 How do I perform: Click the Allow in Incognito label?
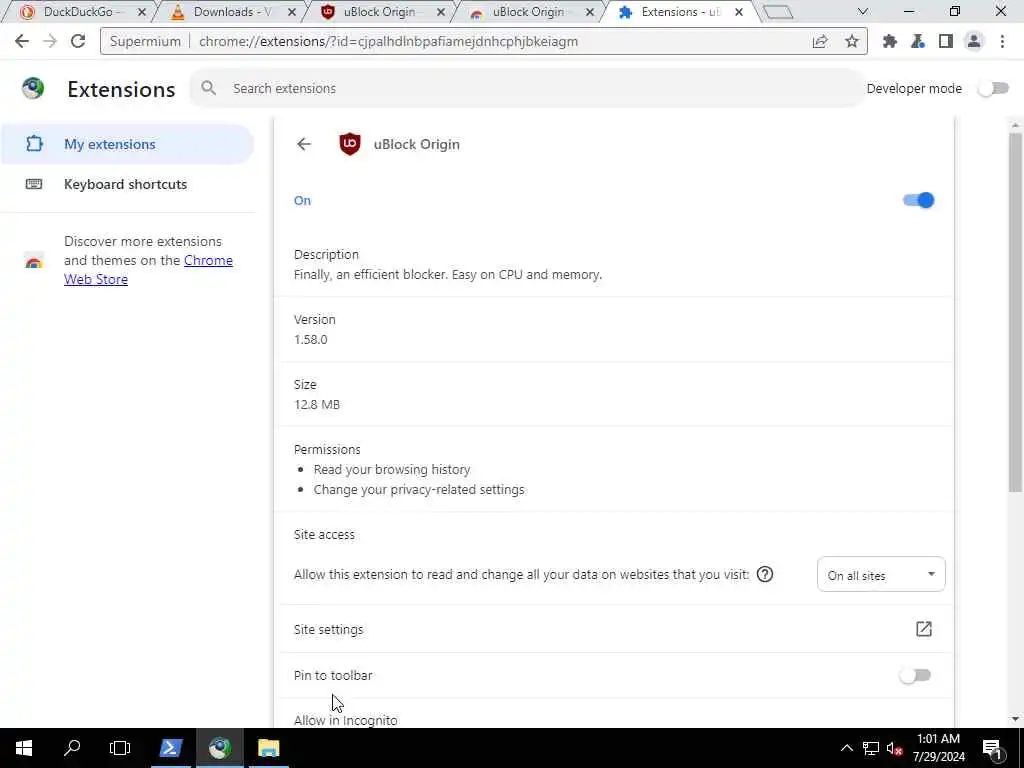[345, 720]
